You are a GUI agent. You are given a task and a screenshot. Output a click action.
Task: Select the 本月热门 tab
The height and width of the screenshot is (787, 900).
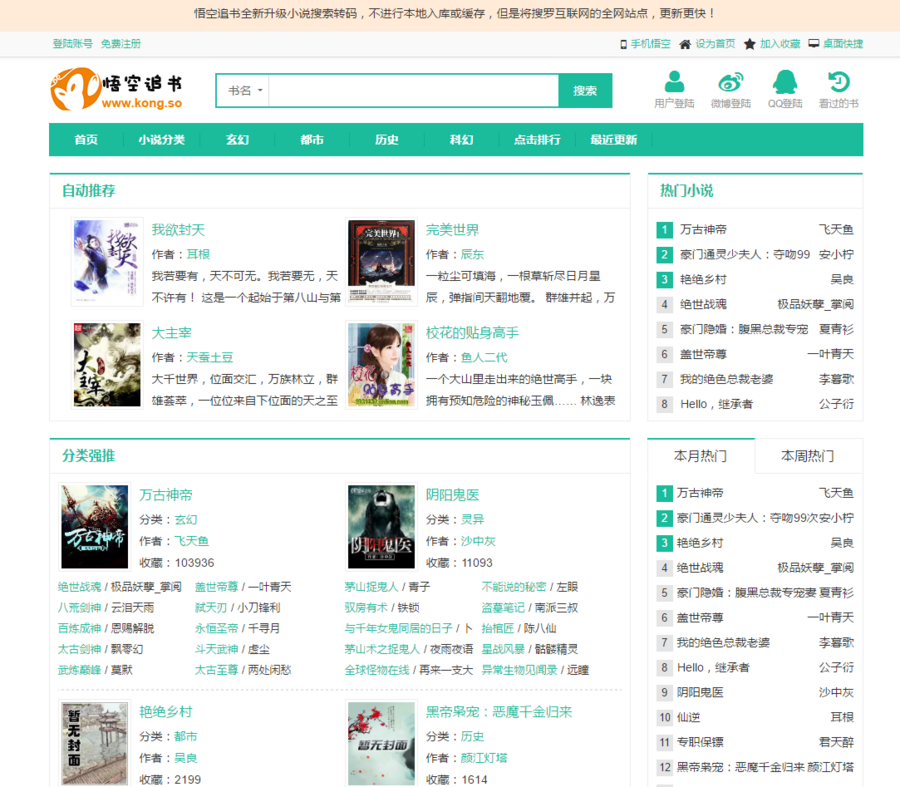pos(700,456)
